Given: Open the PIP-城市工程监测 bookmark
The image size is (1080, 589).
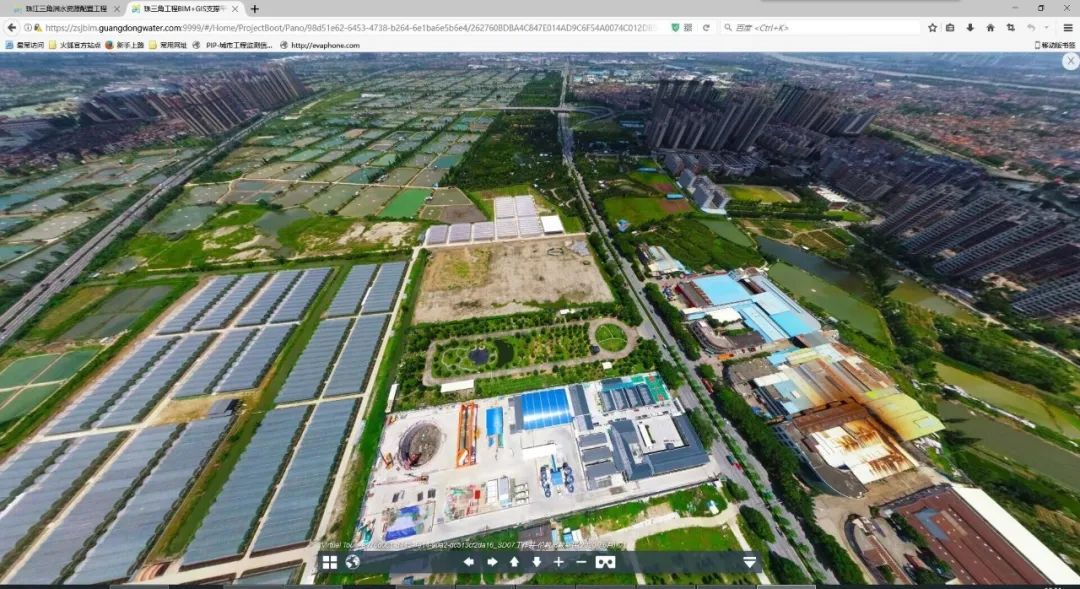Looking at the screenshot, I should [233, 45].
